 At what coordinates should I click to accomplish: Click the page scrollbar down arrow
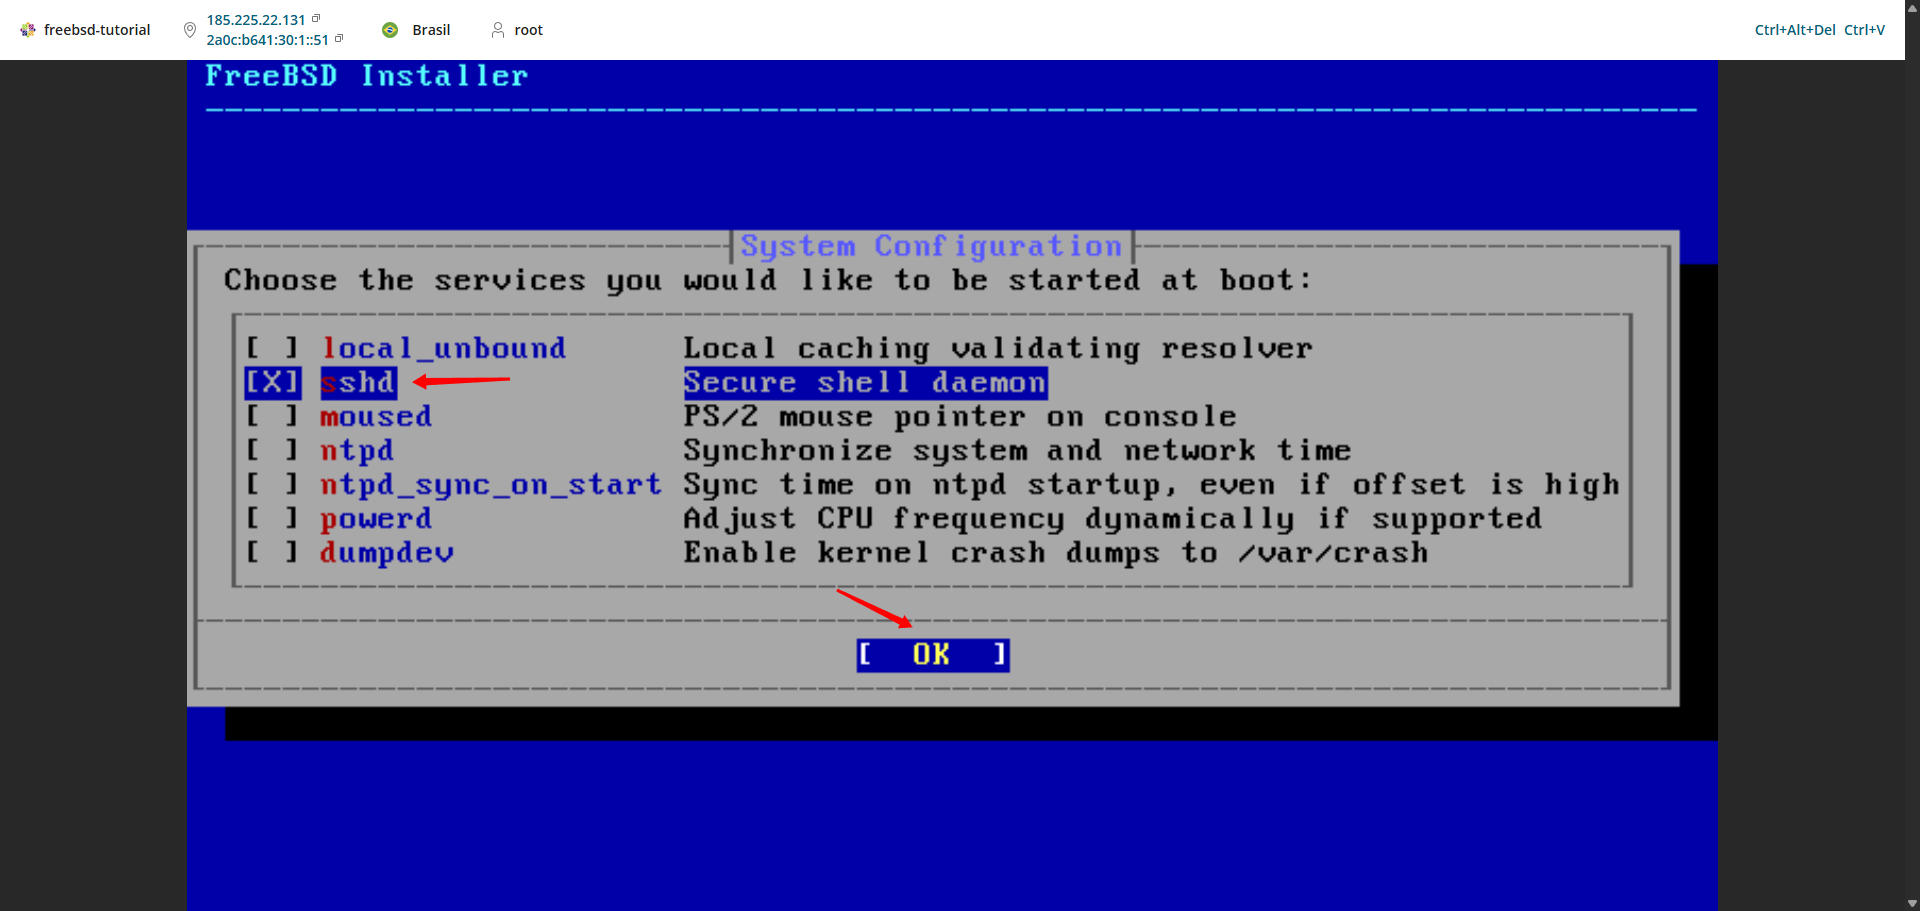tap(1912, 904)
